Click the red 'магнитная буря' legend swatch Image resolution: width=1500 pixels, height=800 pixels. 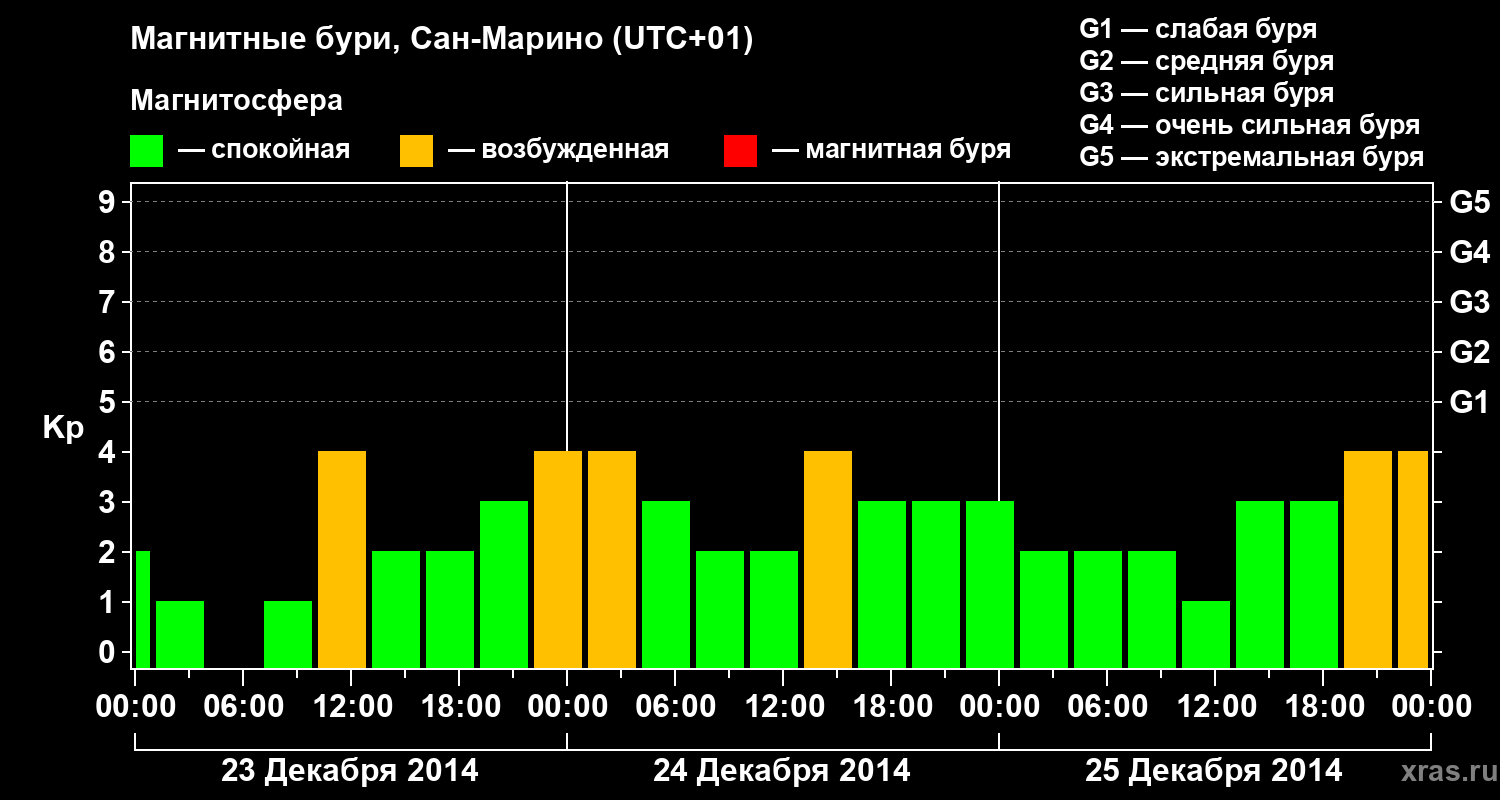[740, 151]
